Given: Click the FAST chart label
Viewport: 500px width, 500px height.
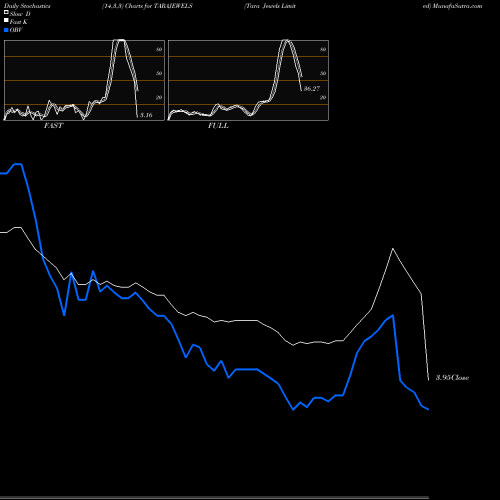Looking at the screenshot, I should [x=53, y=126].
